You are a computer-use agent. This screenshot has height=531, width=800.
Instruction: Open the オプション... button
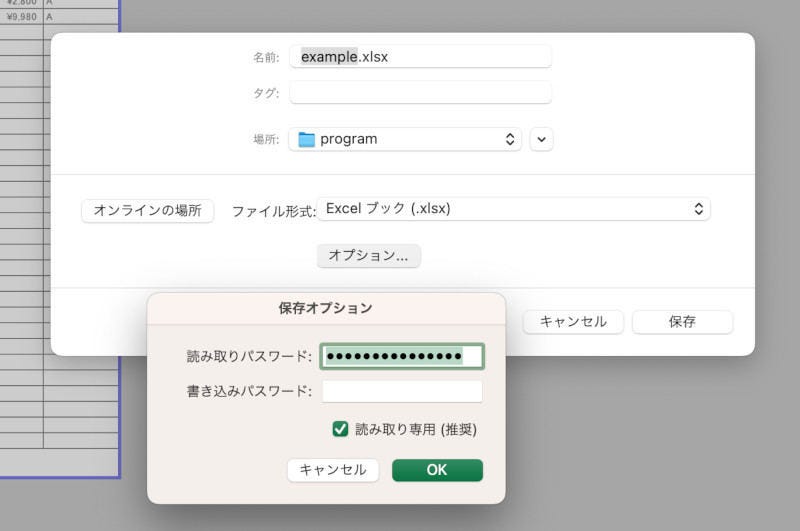tap(368, 256)
